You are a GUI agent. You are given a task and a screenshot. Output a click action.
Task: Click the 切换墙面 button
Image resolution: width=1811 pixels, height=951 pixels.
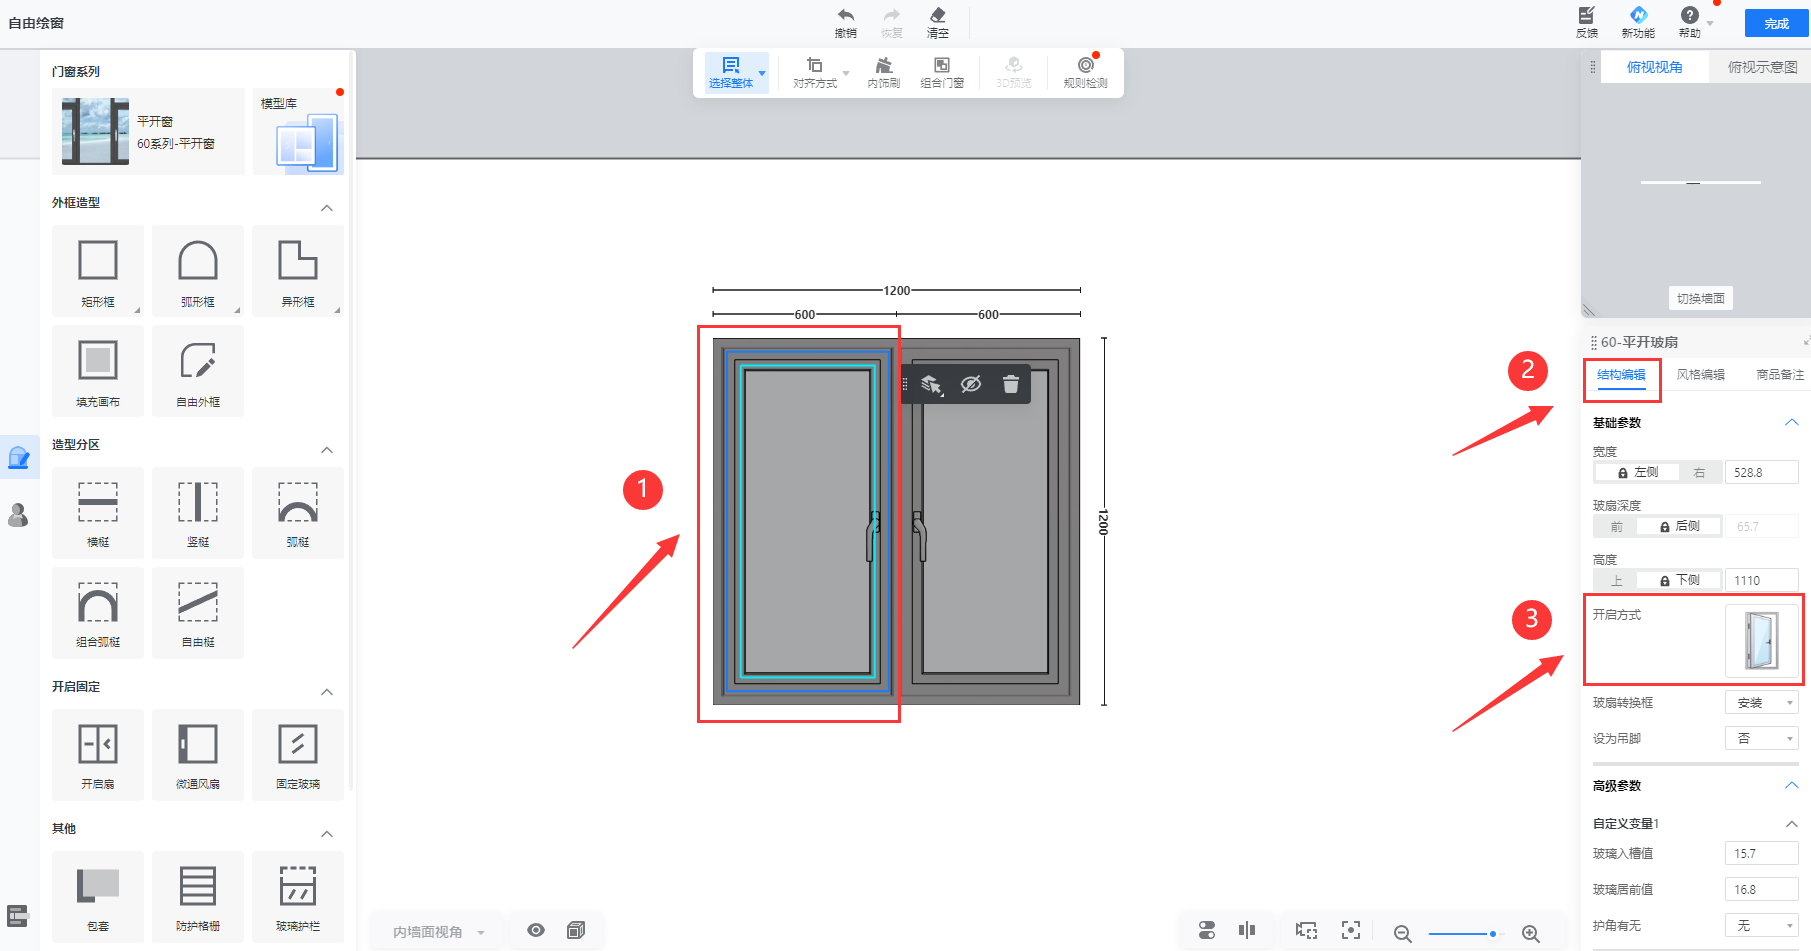click(x=1700, y=298)
